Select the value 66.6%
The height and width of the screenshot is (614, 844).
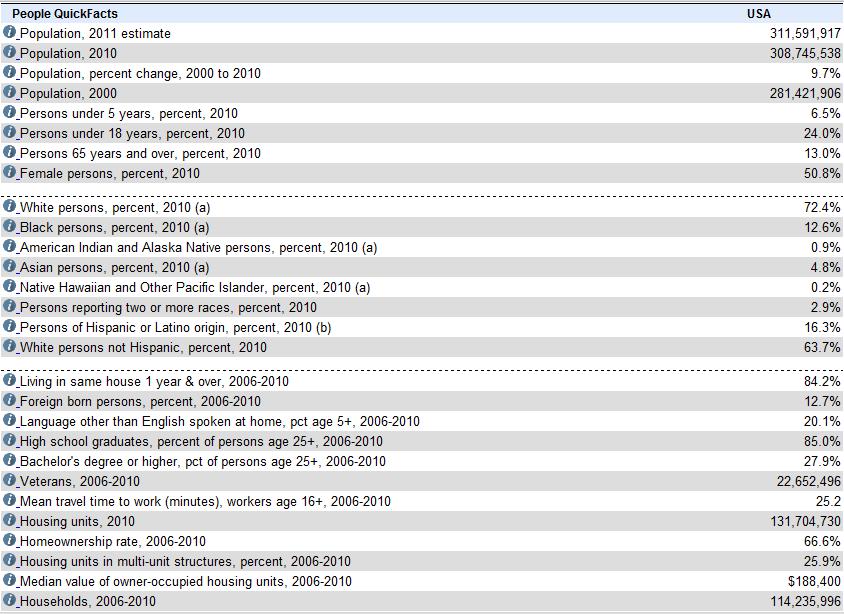[822, 541]
